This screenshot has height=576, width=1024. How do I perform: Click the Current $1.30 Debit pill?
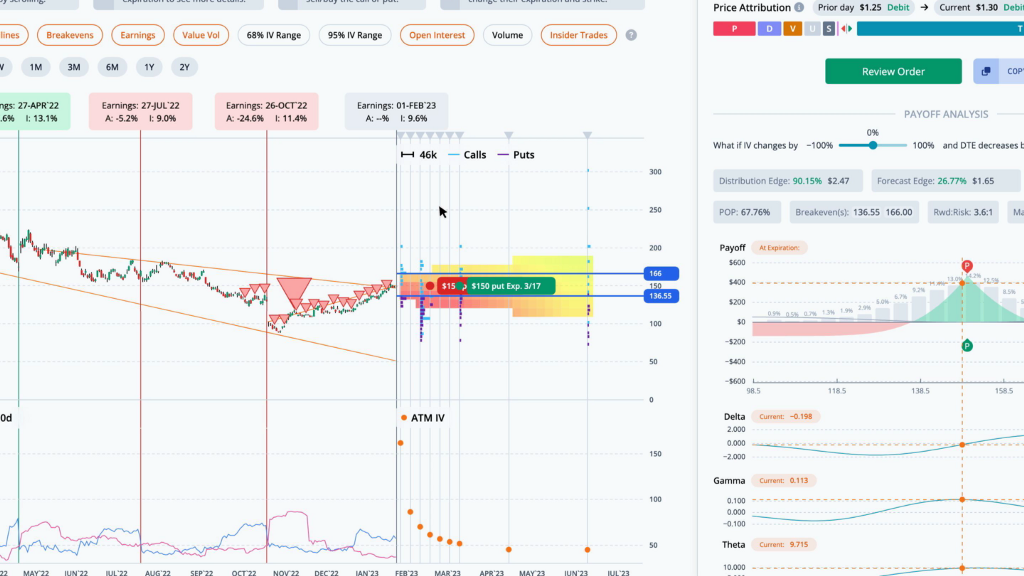[978, 8]
